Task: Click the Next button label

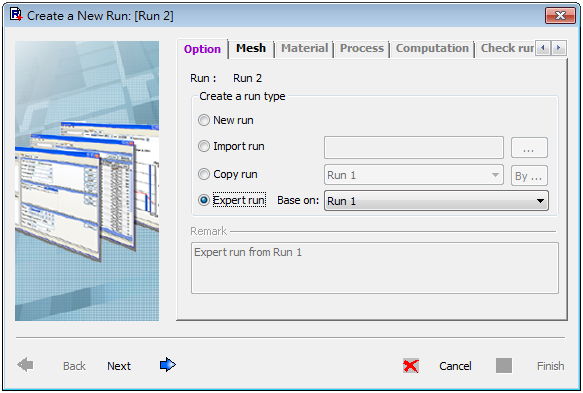Action: [x=119, y=366]
